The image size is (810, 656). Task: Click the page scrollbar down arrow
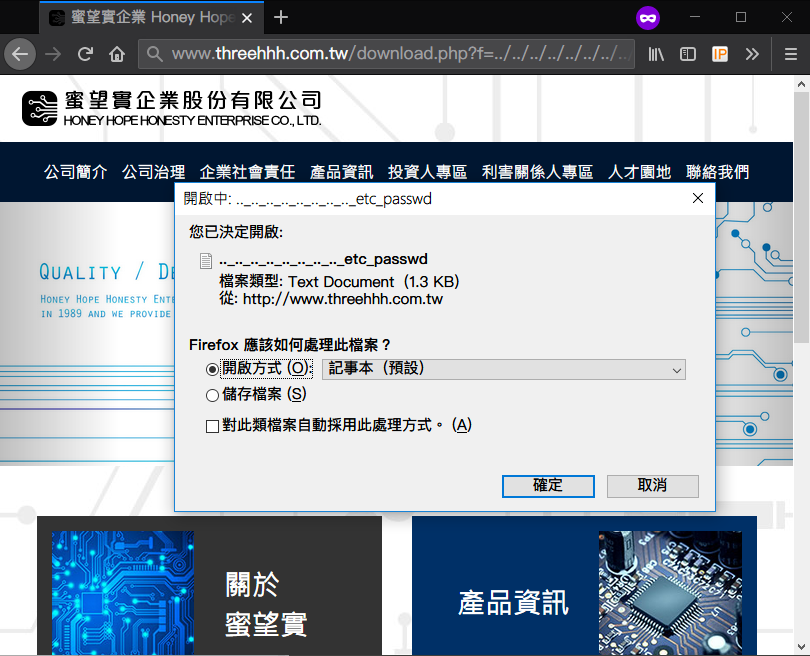801,647
